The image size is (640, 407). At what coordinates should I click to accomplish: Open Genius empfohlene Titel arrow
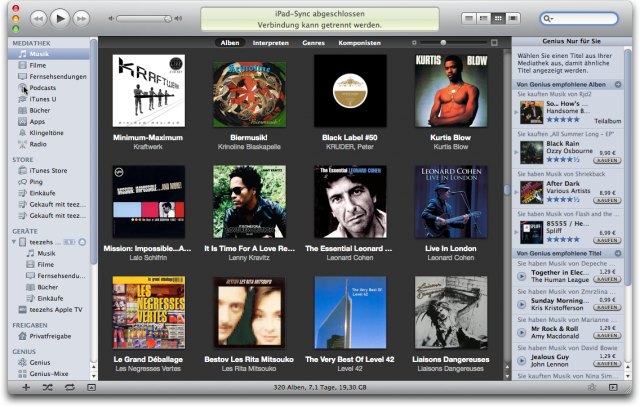618,254
